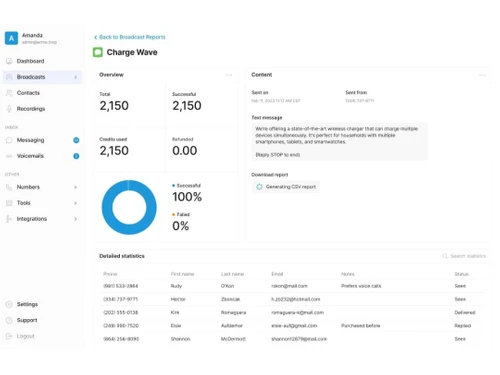Click the Dashboard sidebar icon
This screenshot has height=375, width=500.
(9, 61)
